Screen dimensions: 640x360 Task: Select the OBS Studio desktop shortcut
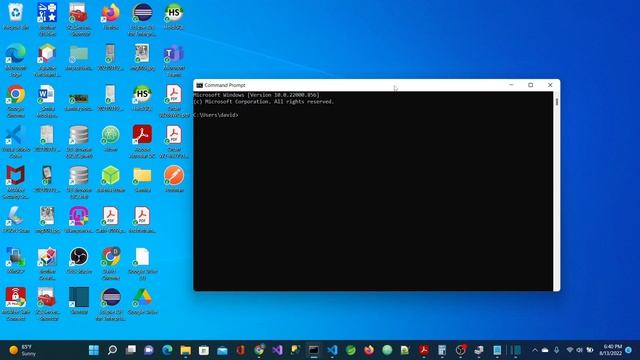pyautogui.click(x=79, y=260)
